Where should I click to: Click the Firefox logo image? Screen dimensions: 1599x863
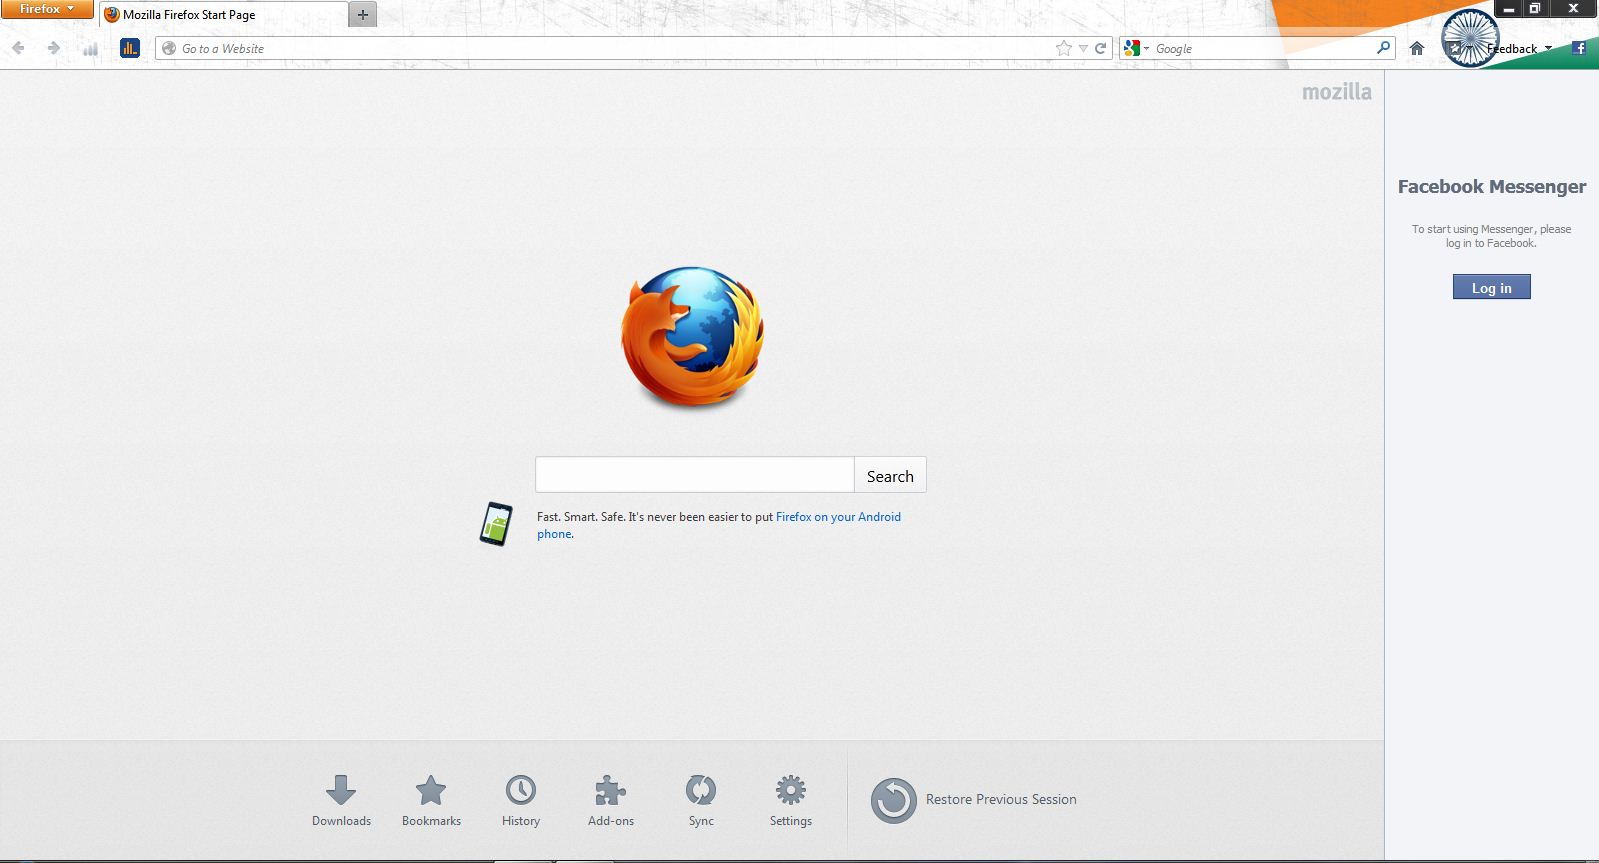point(692,337)
